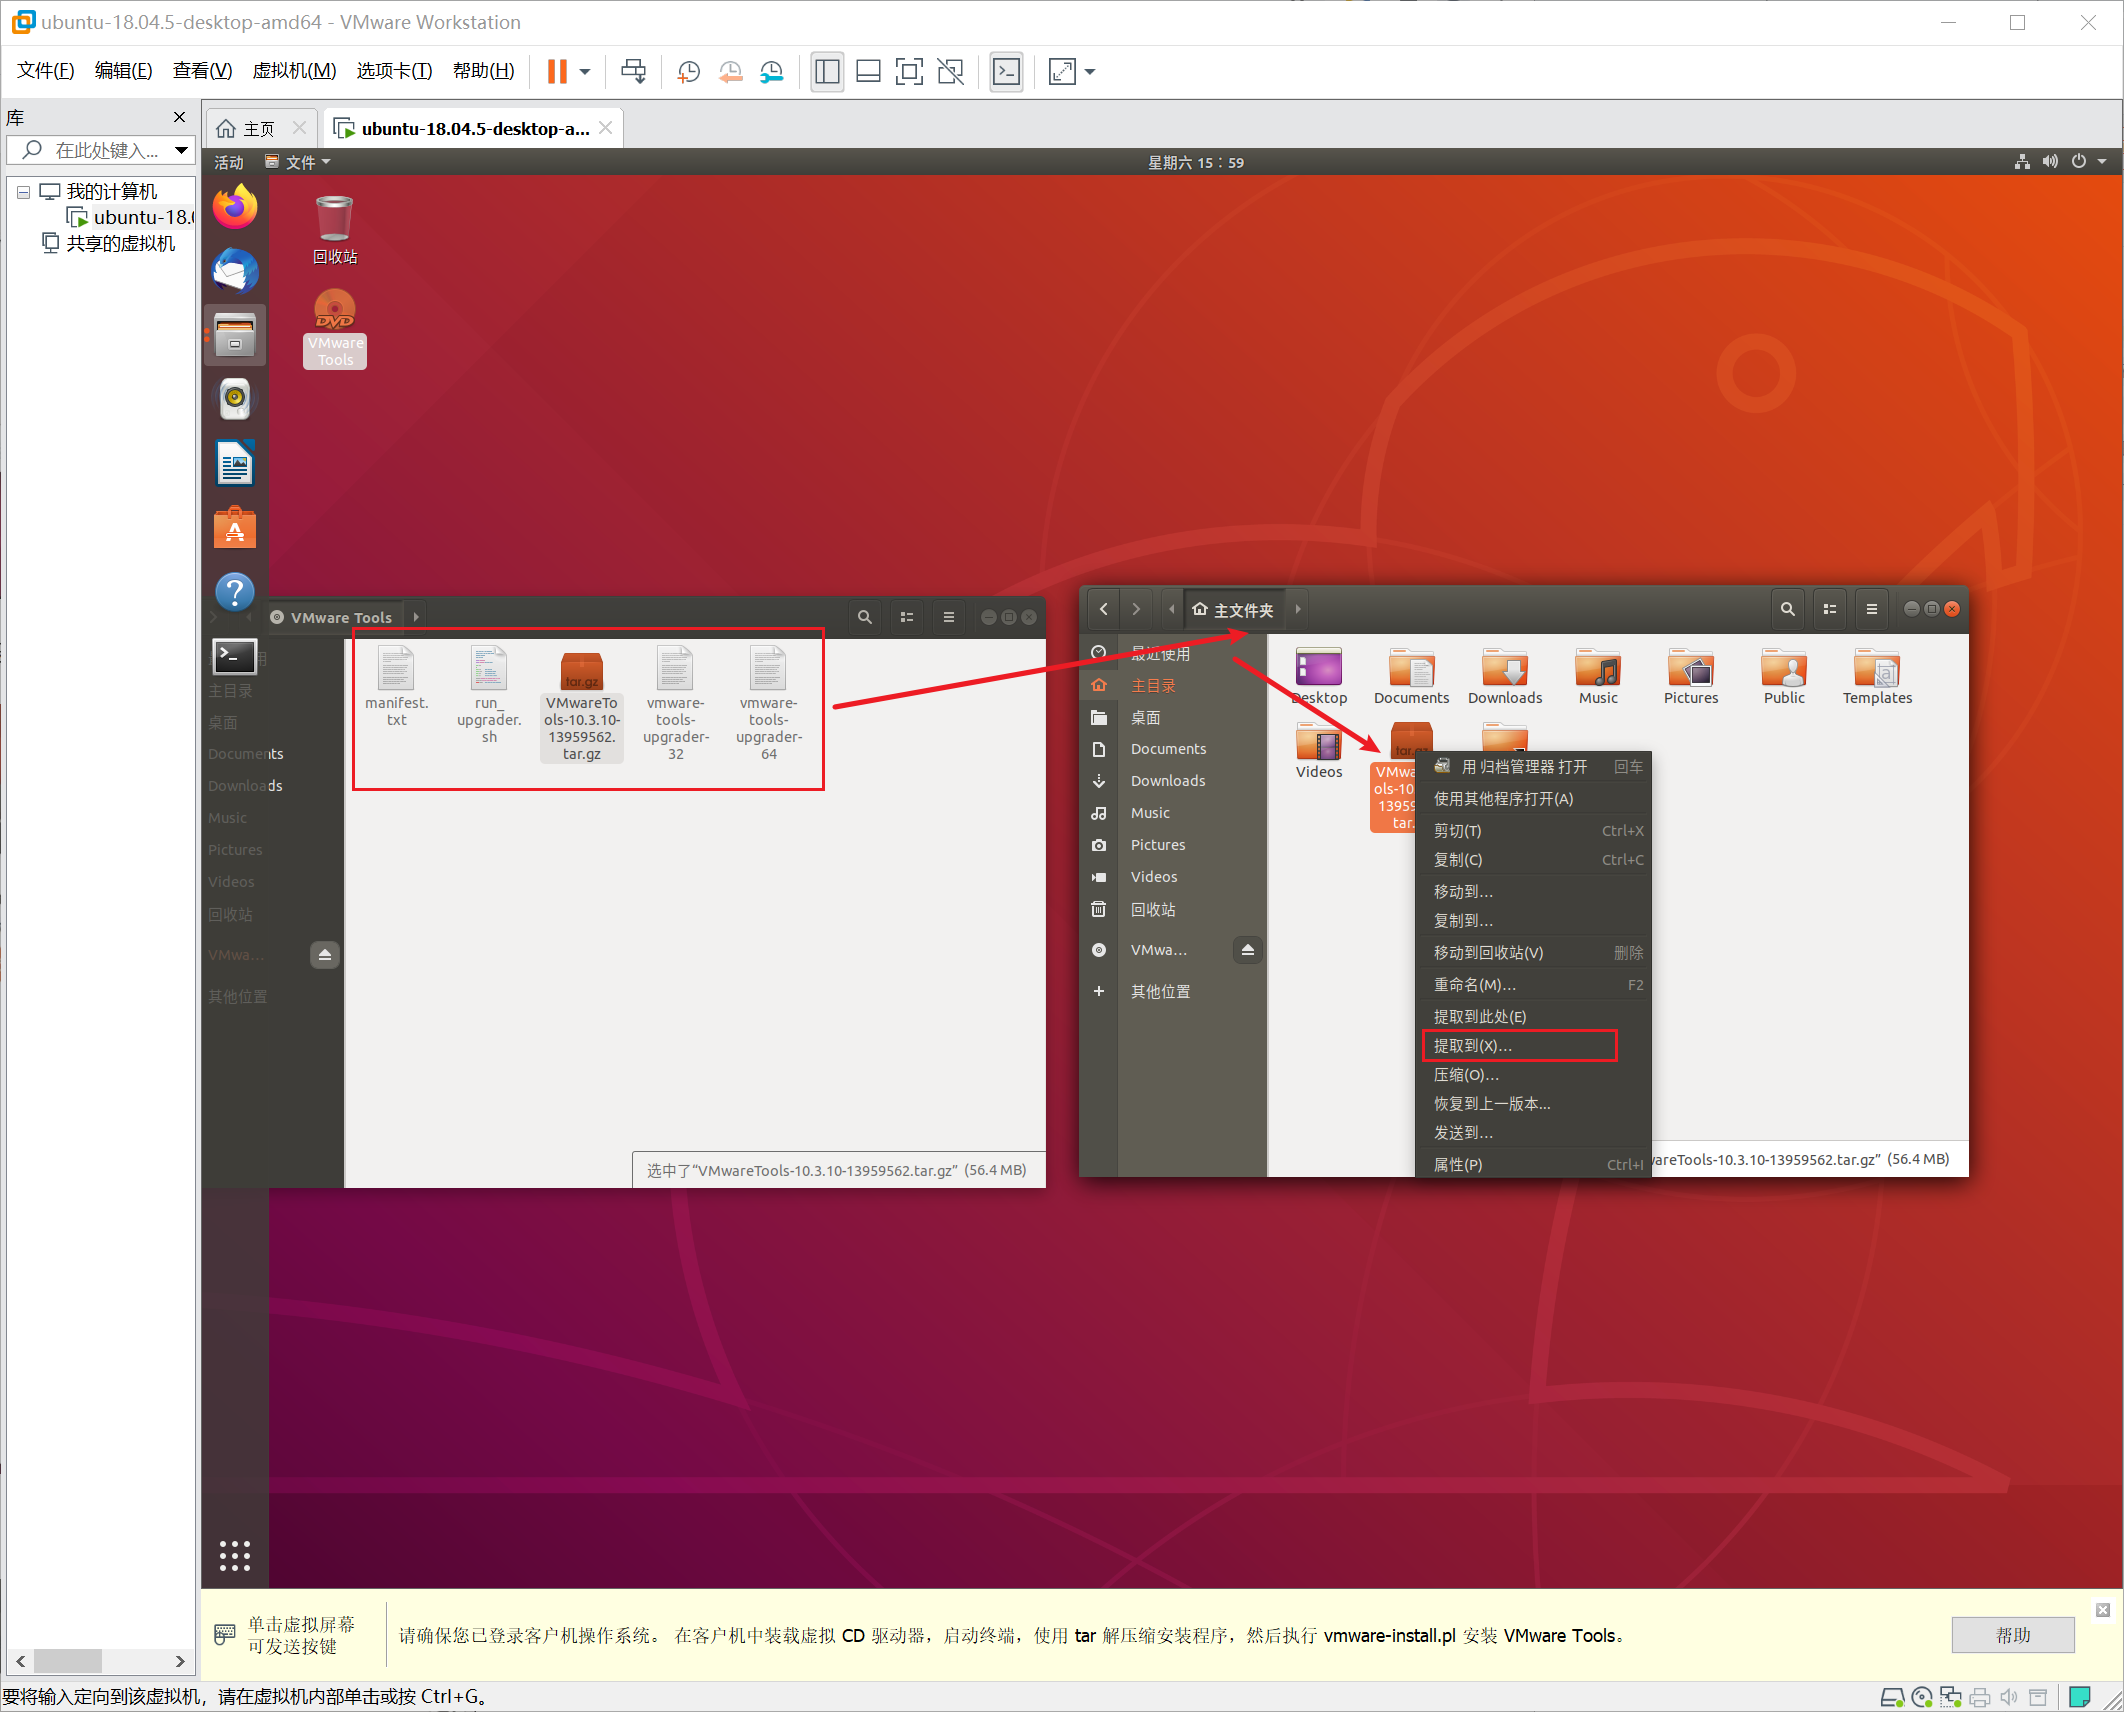Open the 文件(F) menu in VMware
This screenshot has width=2124, height=1712.
[46, 71]
